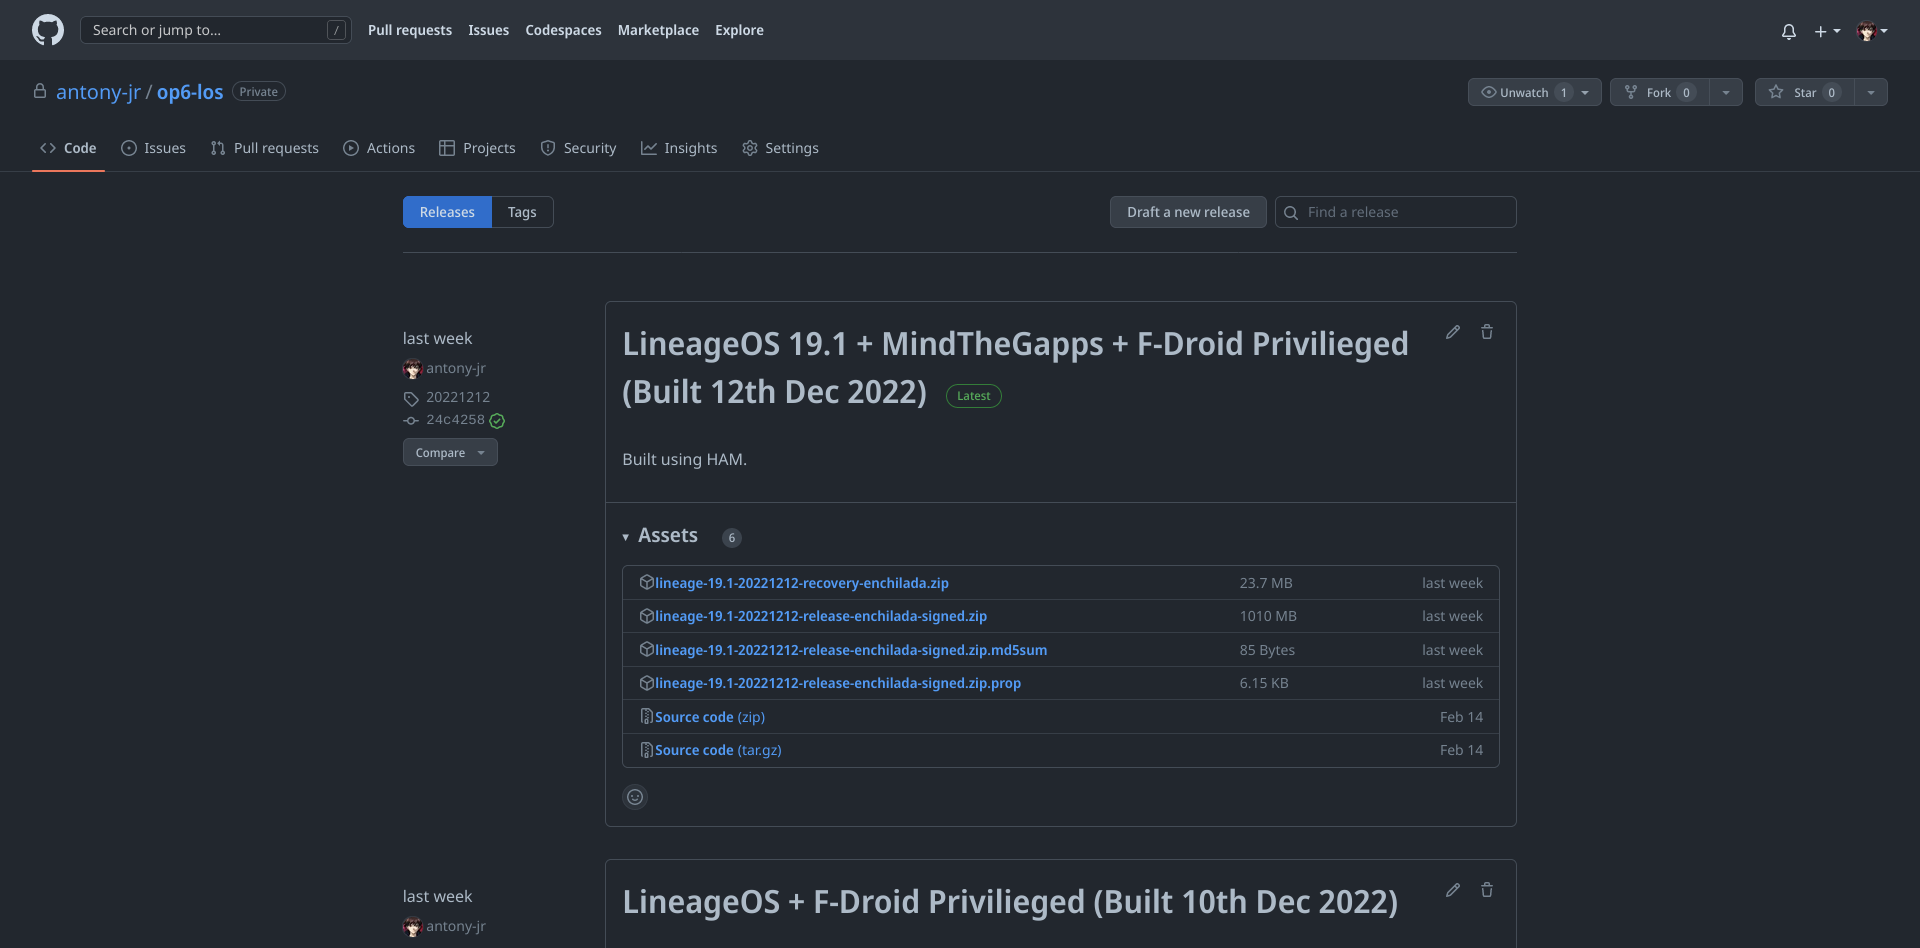Screen dimensions: 1920x948
Task: Click the magnifier icon in Find a release
Action: pyautogui.click(x=1291, y=213)
